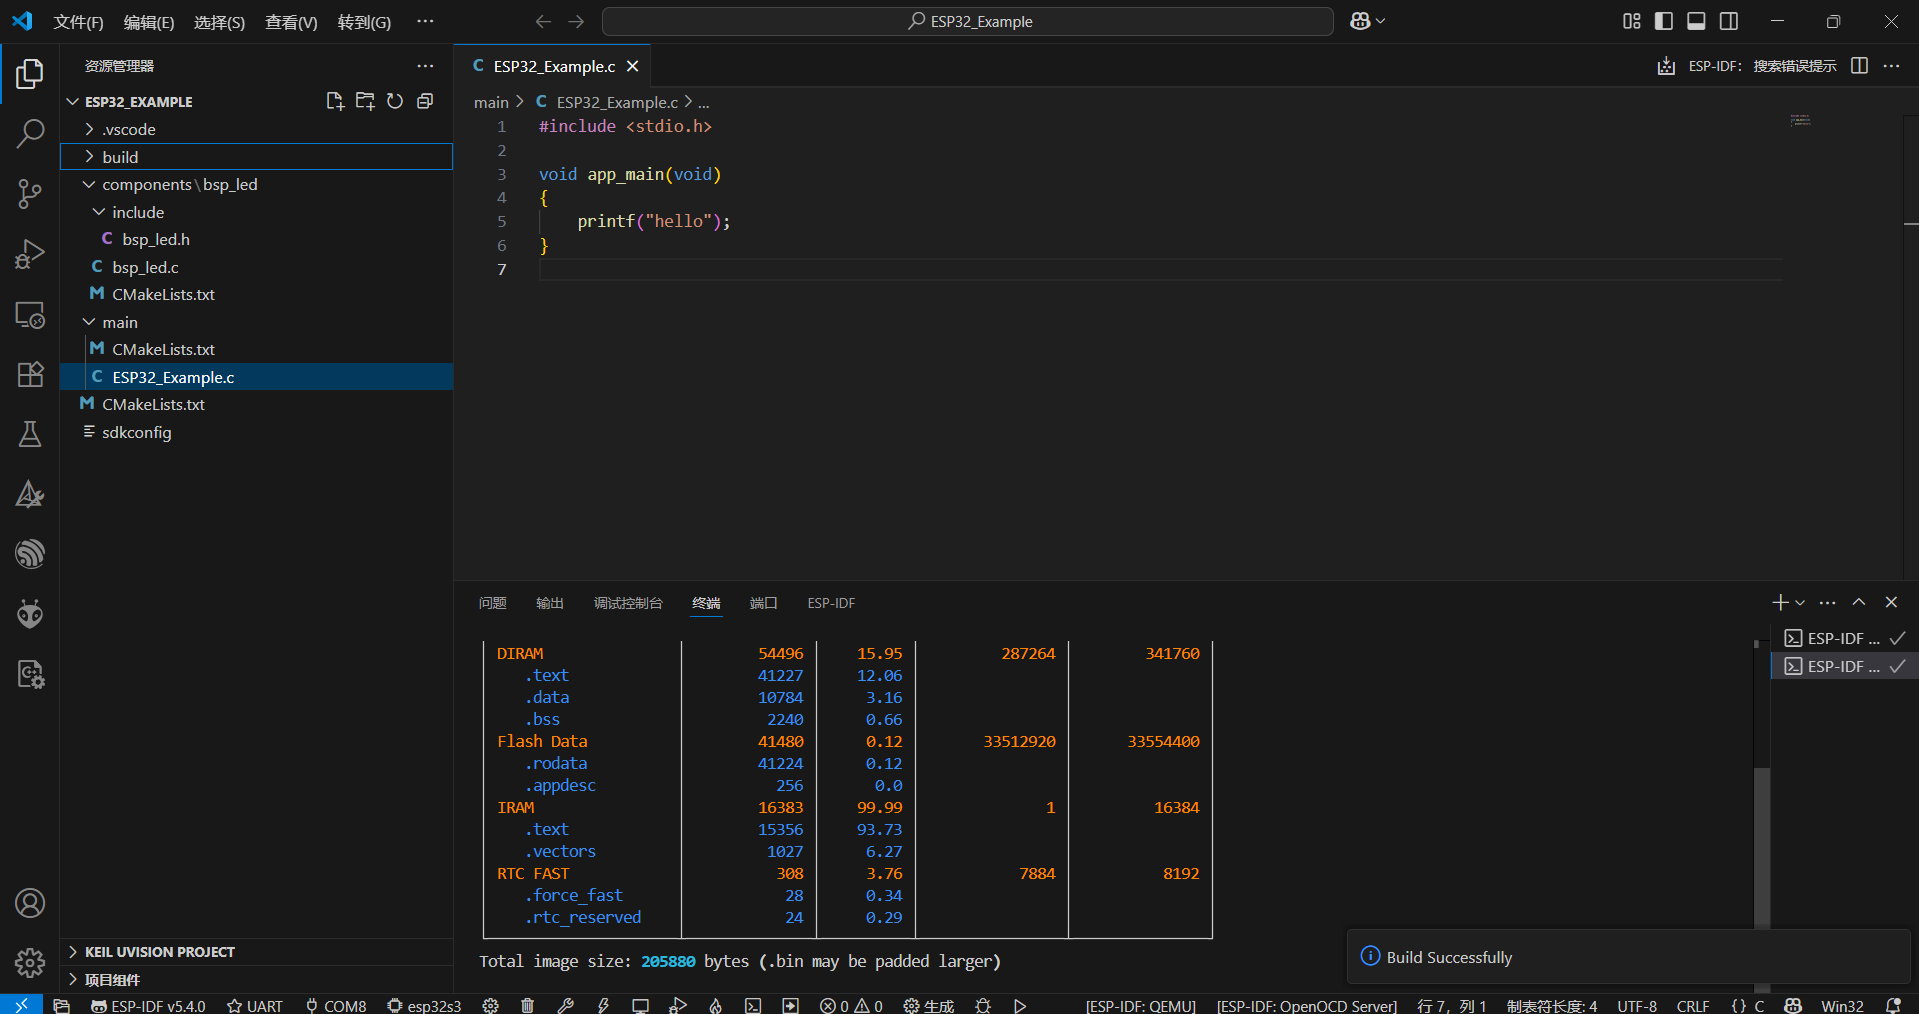Expand the .vscode folder

coord(256,129)
